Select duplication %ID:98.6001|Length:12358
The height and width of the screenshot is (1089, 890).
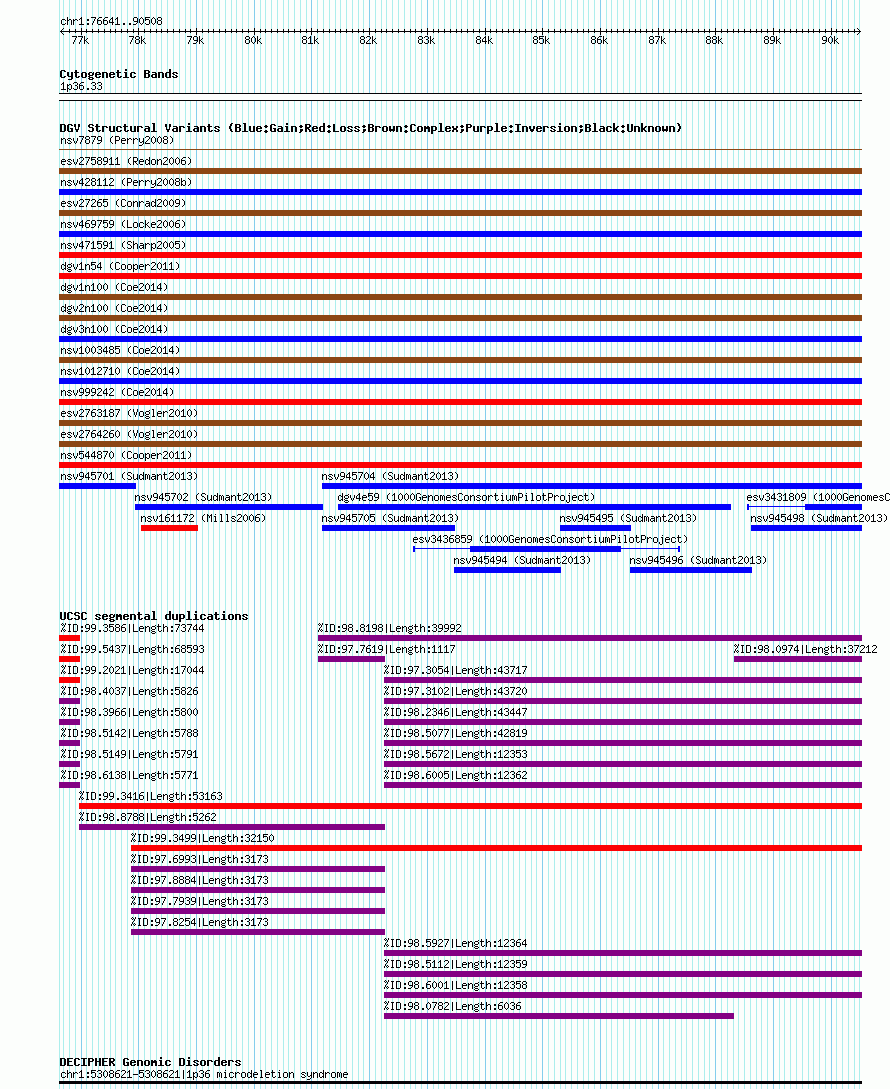click(x=456, y=986)
